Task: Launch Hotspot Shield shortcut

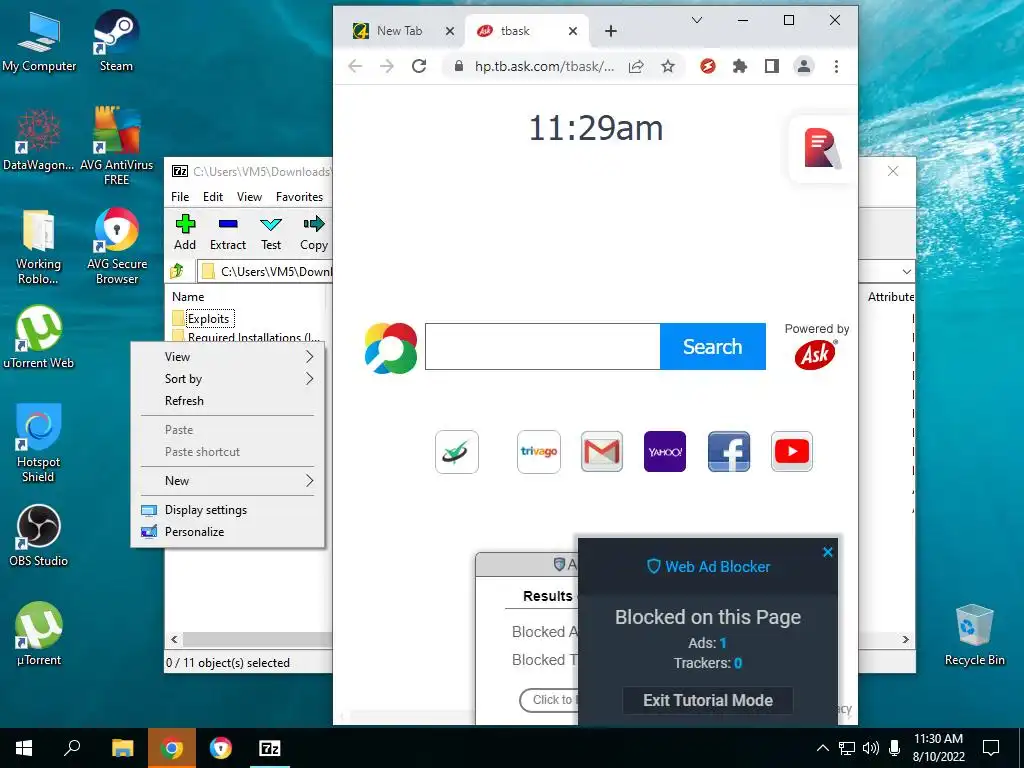Action: click(x=39, y=443)
